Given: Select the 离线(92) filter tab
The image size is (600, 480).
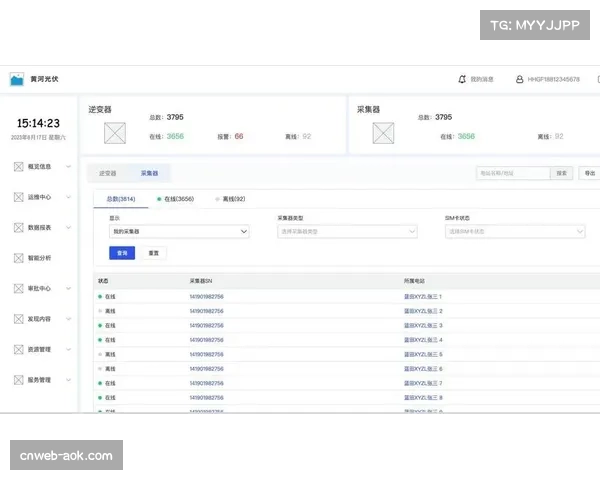Looking at the screenshot, I should [x=230, y=199].
